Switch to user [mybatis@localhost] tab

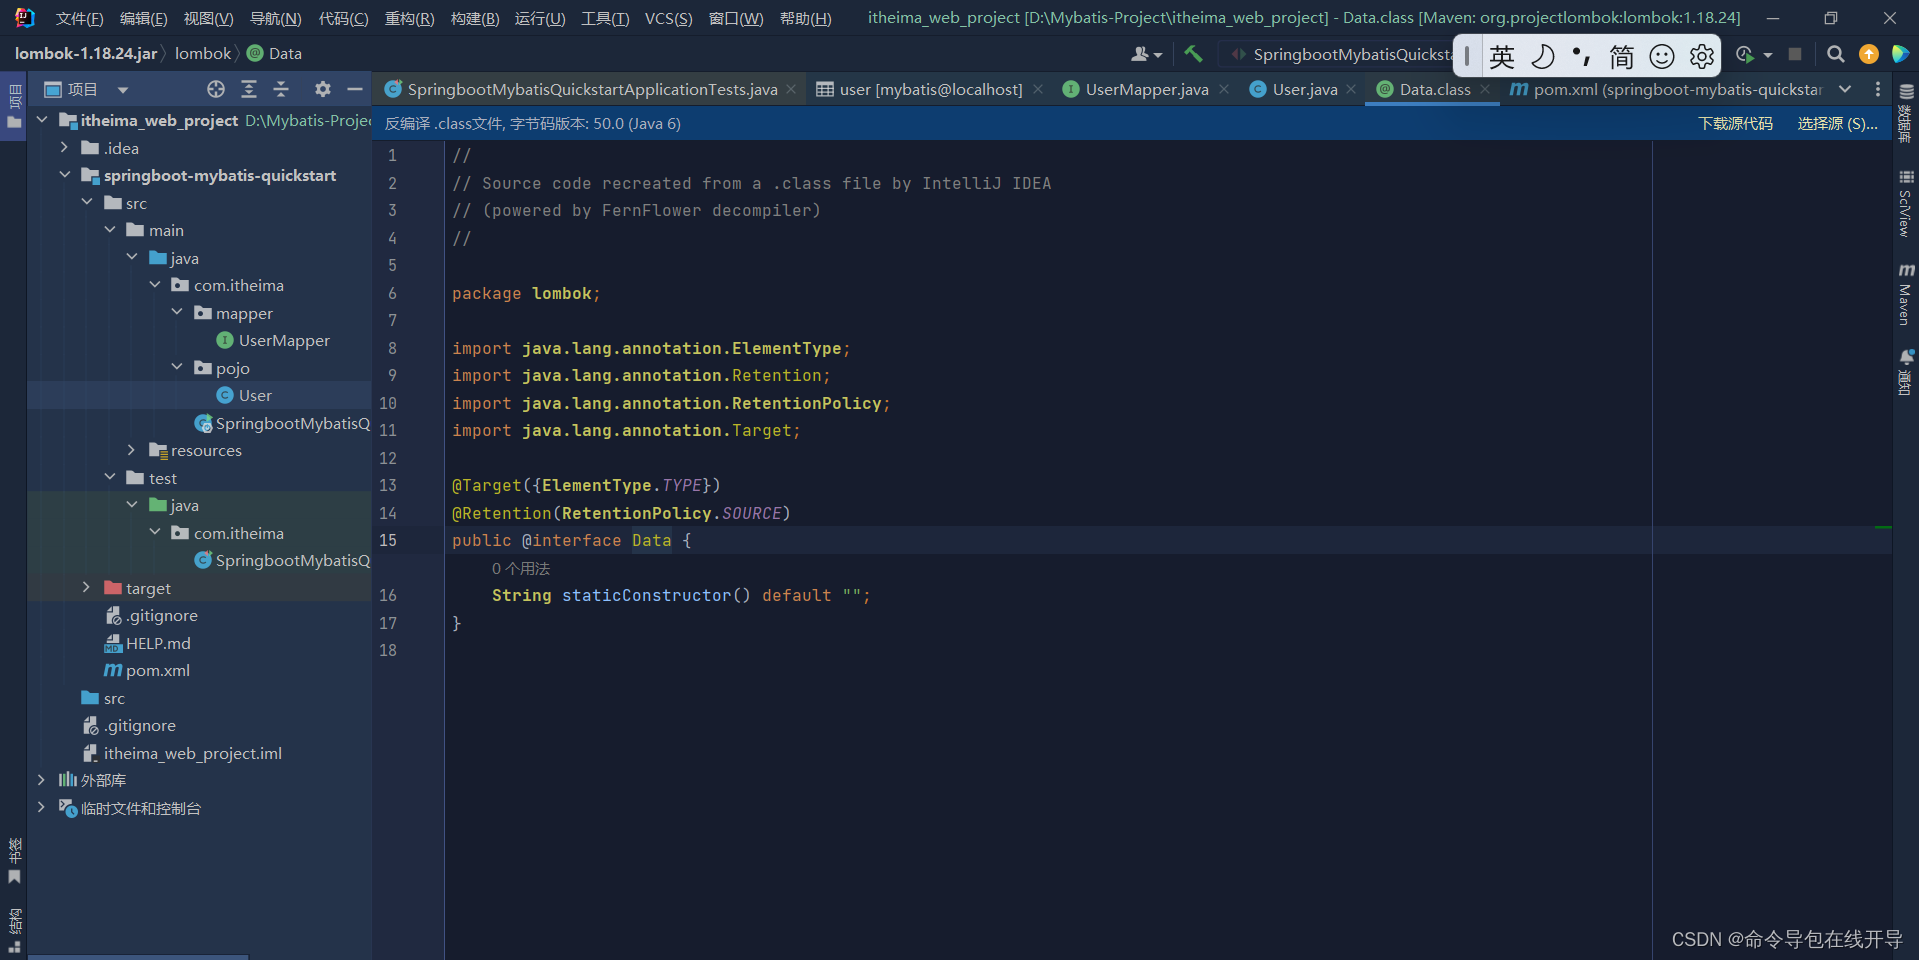click(x=931, y=89)
